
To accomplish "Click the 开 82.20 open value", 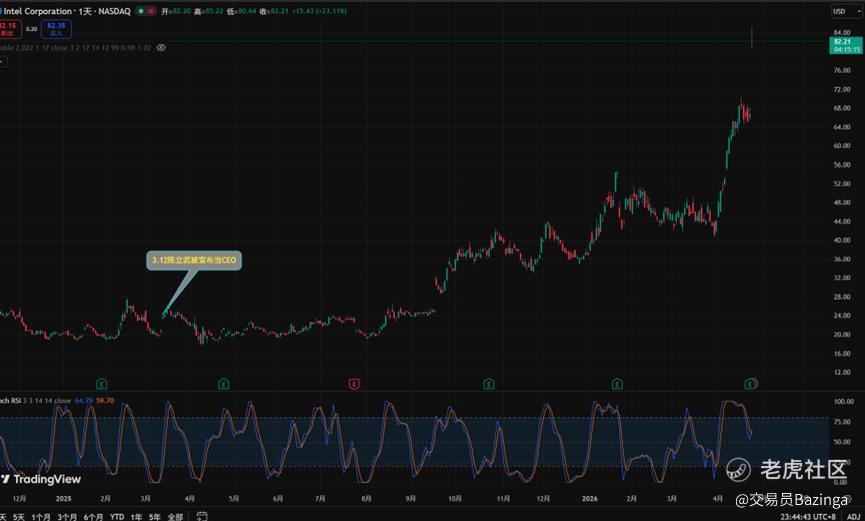I will coord(176,11).
